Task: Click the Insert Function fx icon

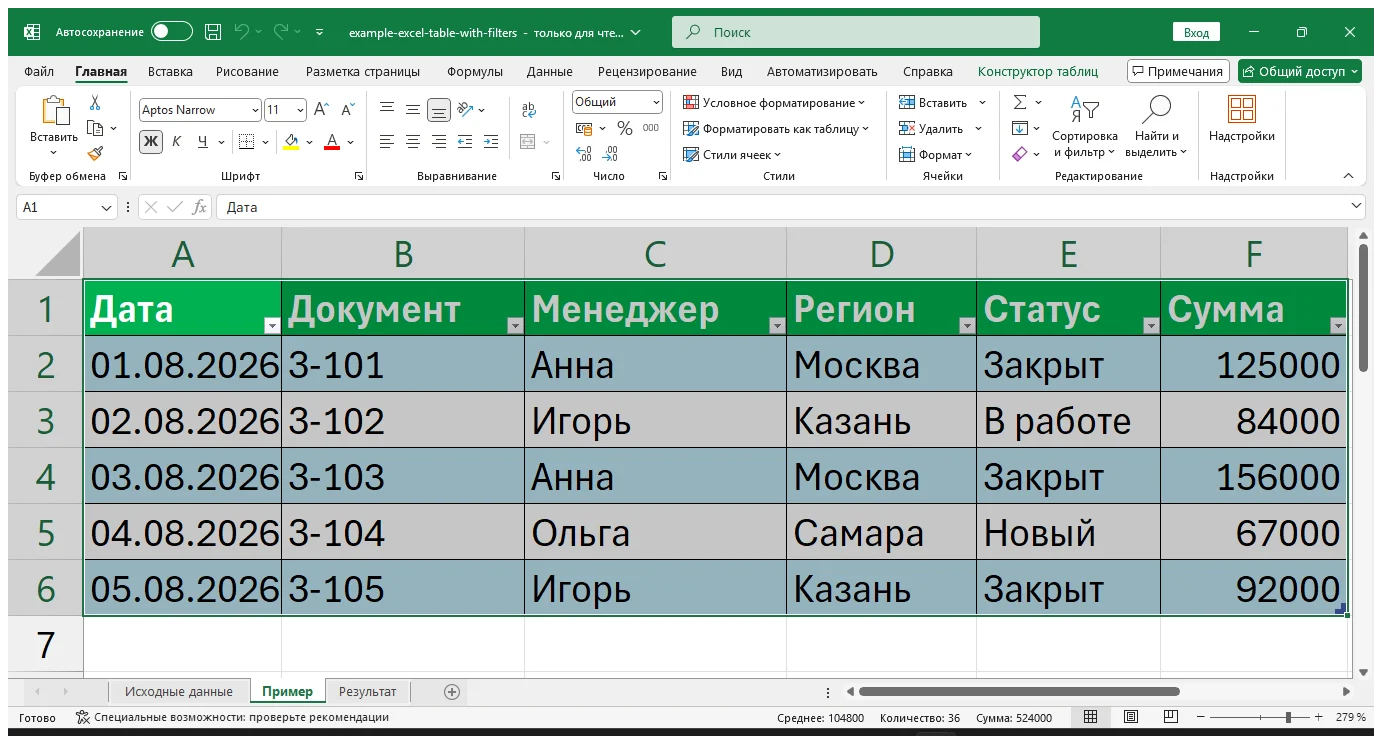Action: pos(199,207)
